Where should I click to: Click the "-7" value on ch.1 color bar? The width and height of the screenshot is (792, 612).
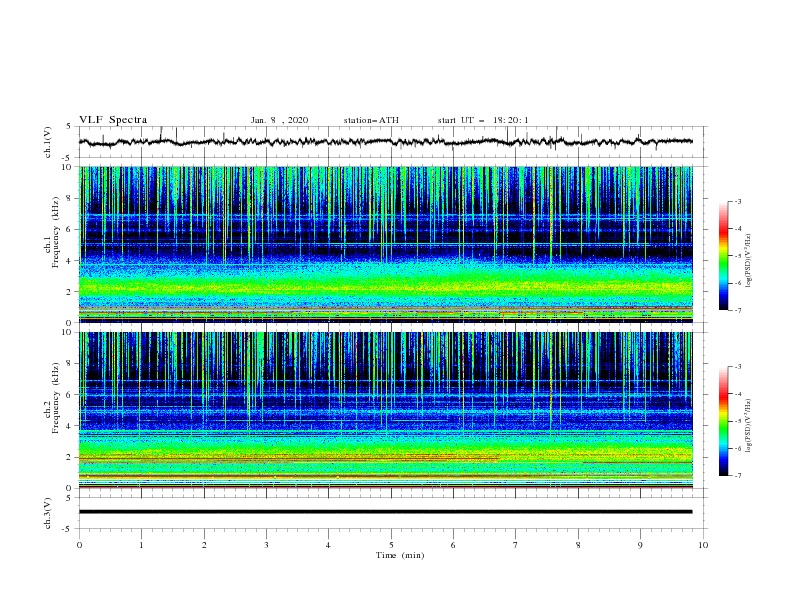(737, 311)
